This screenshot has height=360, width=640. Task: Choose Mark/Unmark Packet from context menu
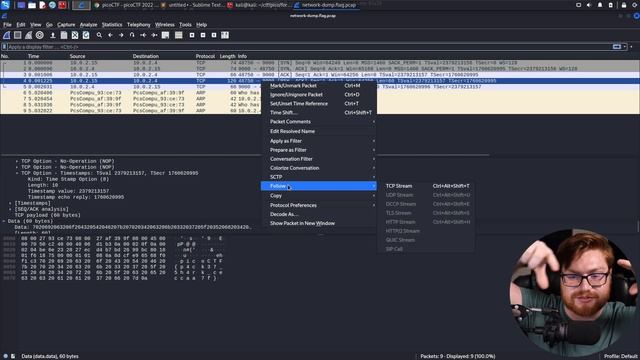click(x=318, y=86)
